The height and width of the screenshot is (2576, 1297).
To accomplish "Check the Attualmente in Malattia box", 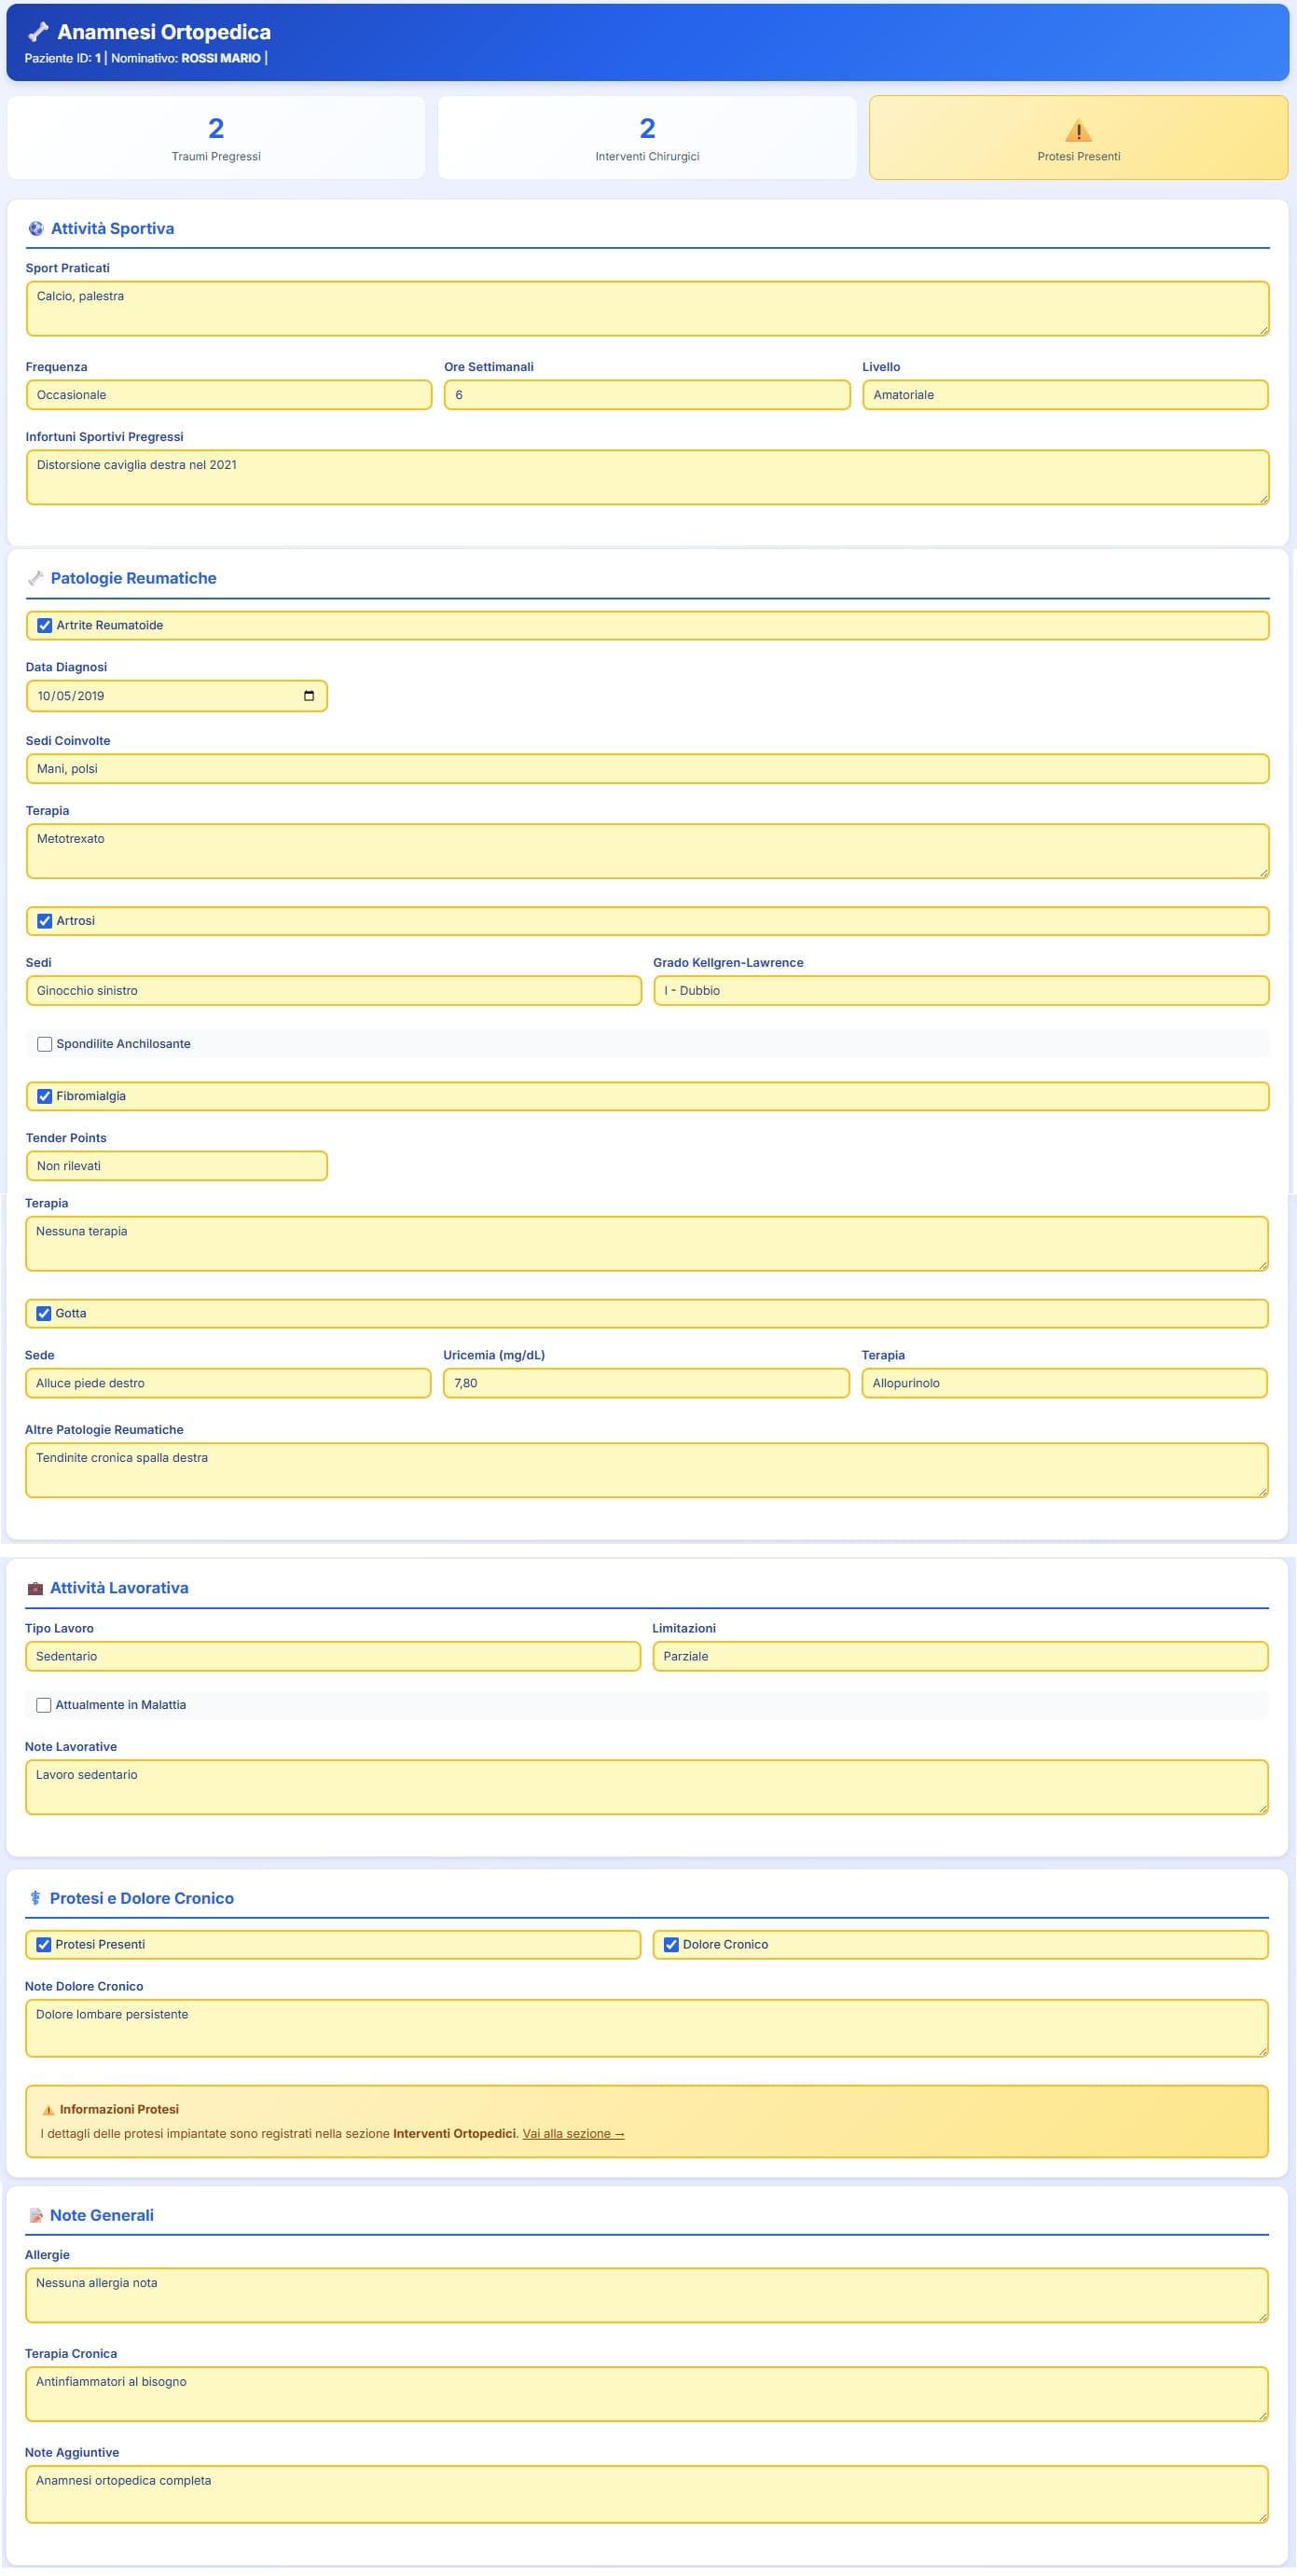I will click(44, 1705).
